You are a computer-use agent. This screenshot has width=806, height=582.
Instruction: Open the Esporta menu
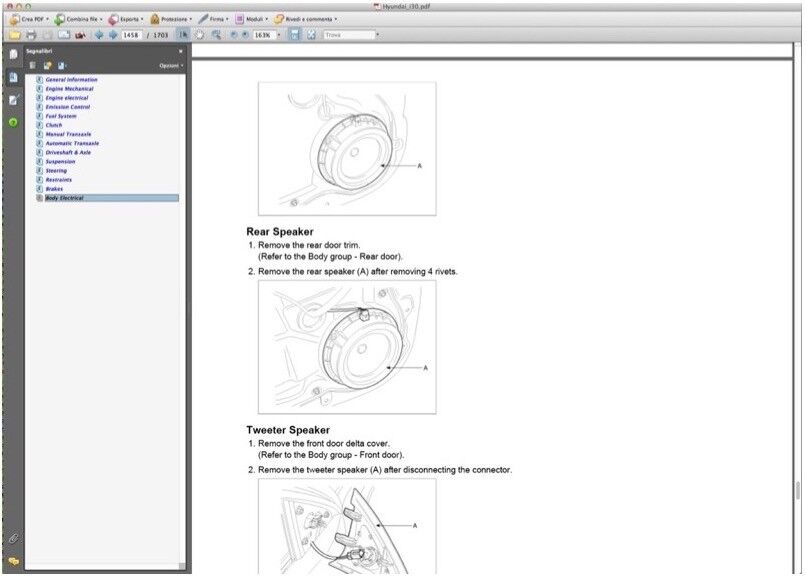click(126, 19)
